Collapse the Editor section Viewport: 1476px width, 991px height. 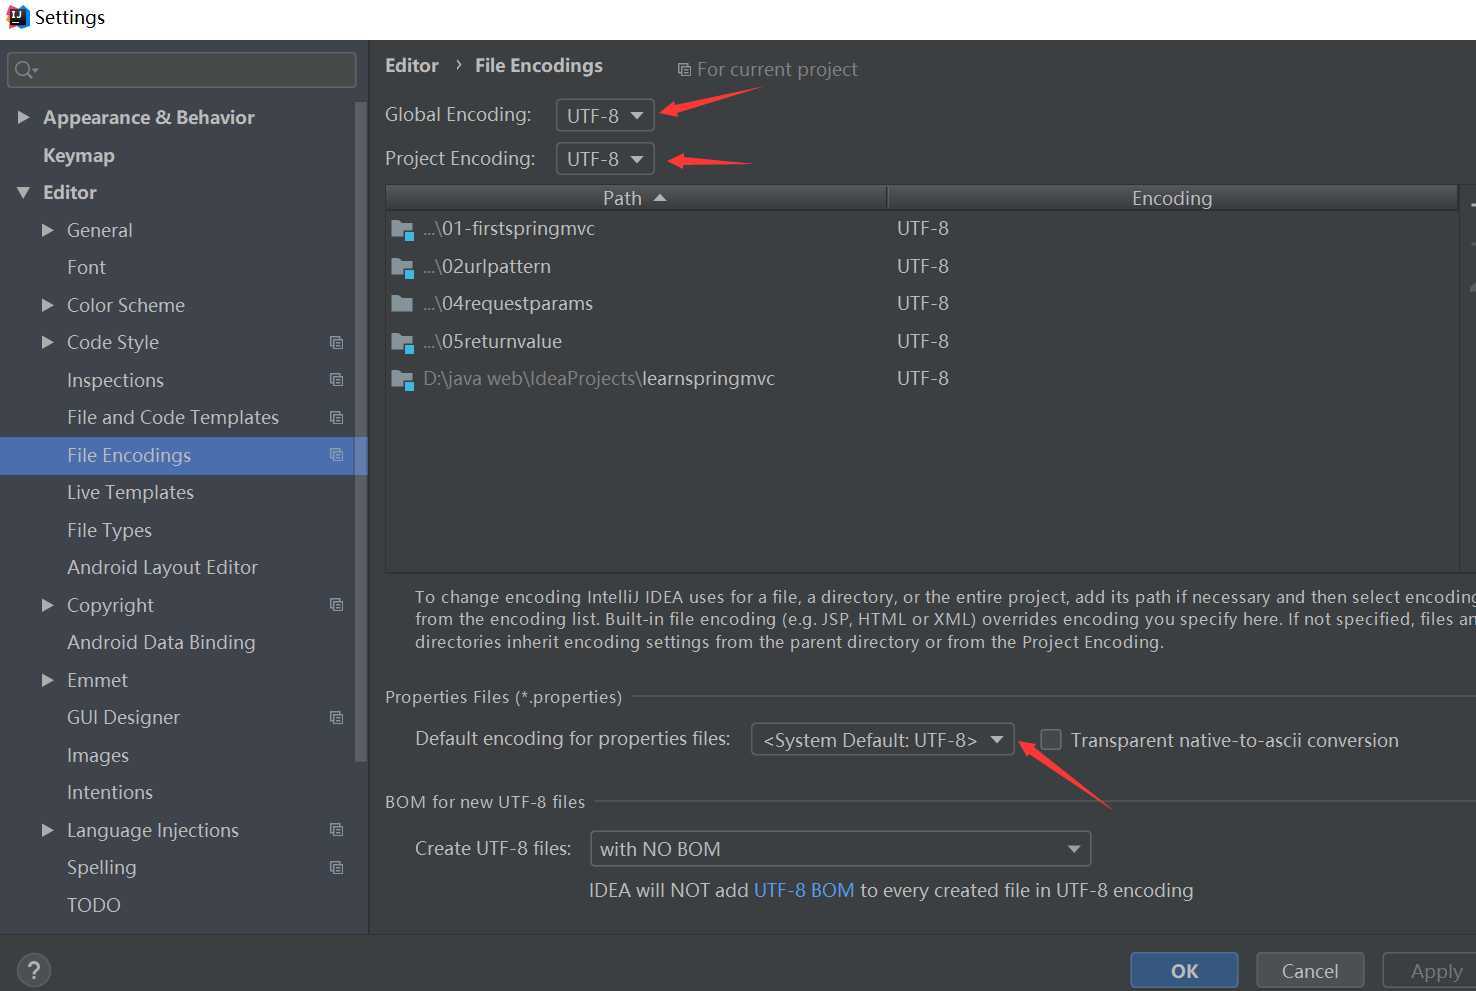(23, 192)
